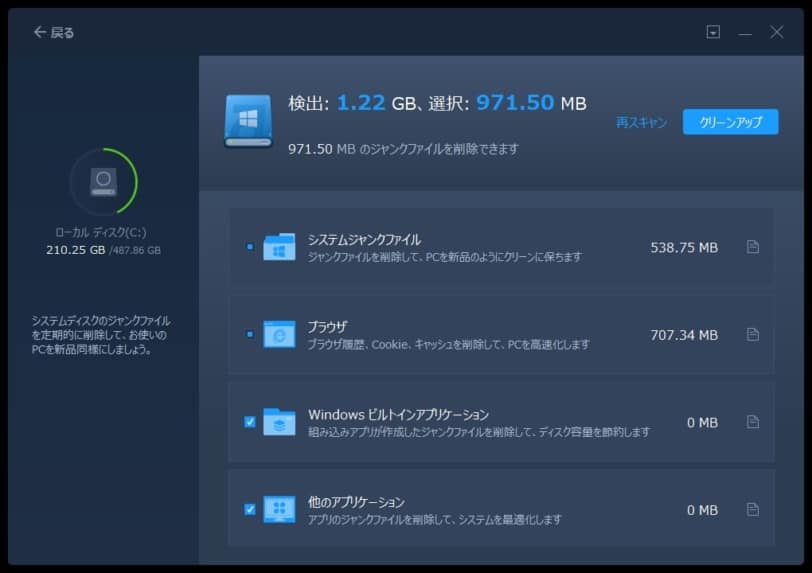This screenshot has height=573, width=812.
Task: Click the circular local disk usage indicator
Action: tap(103, 181)
